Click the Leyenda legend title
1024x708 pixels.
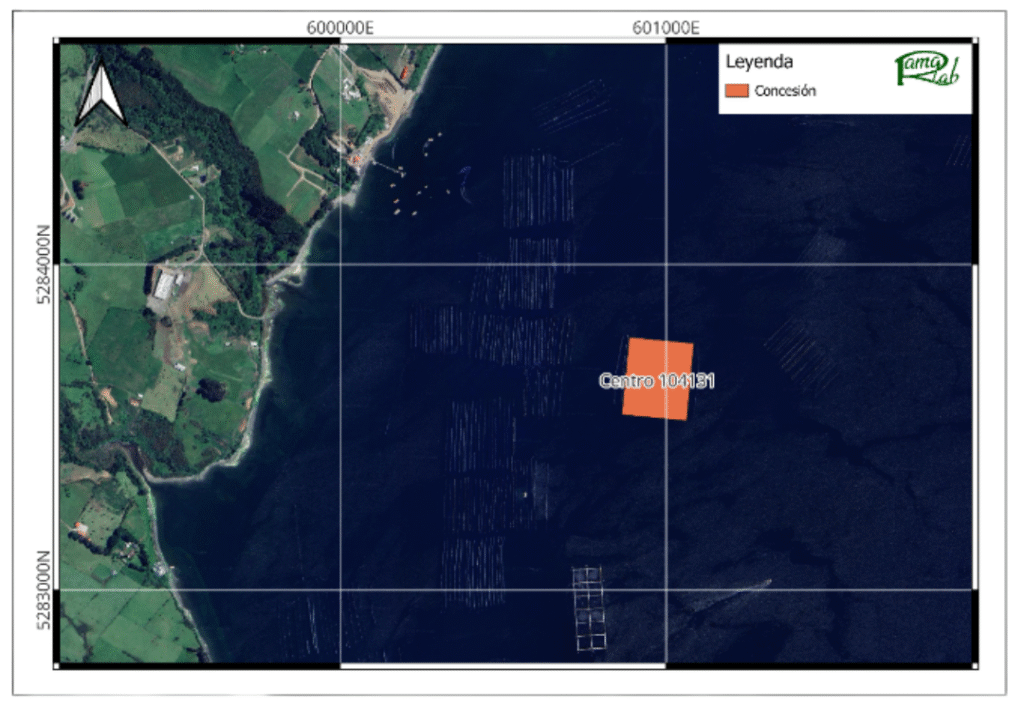[759, 62]
